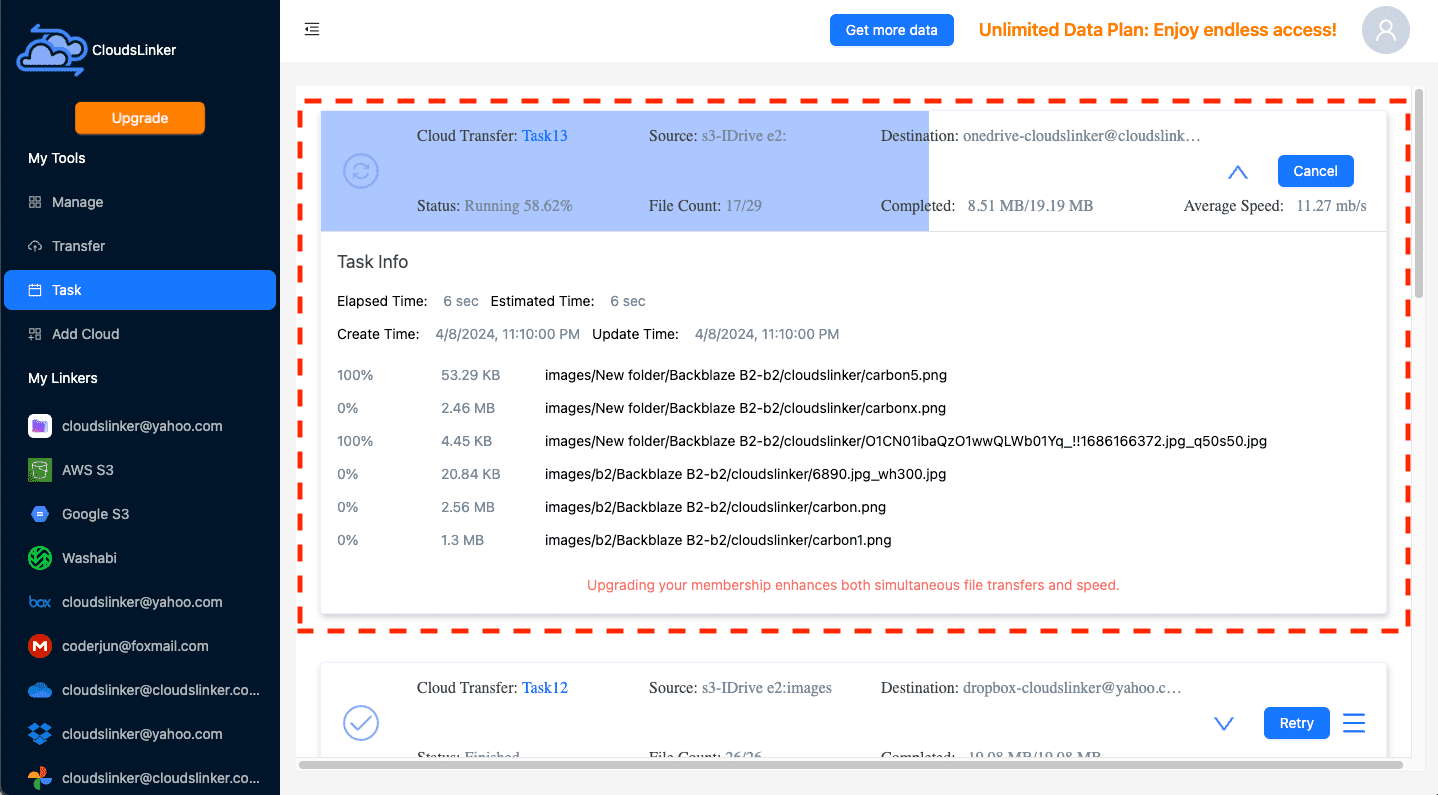
Task: Retry the Task12 transfer
Action: (x=1296, y=723)
